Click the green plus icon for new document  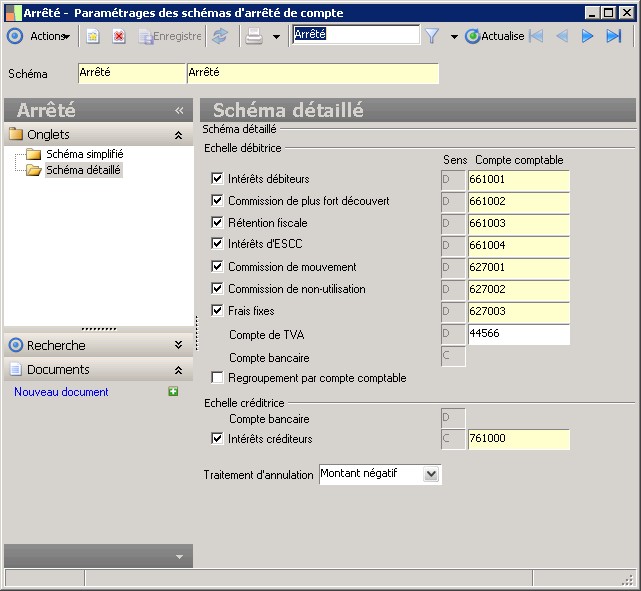173,392
